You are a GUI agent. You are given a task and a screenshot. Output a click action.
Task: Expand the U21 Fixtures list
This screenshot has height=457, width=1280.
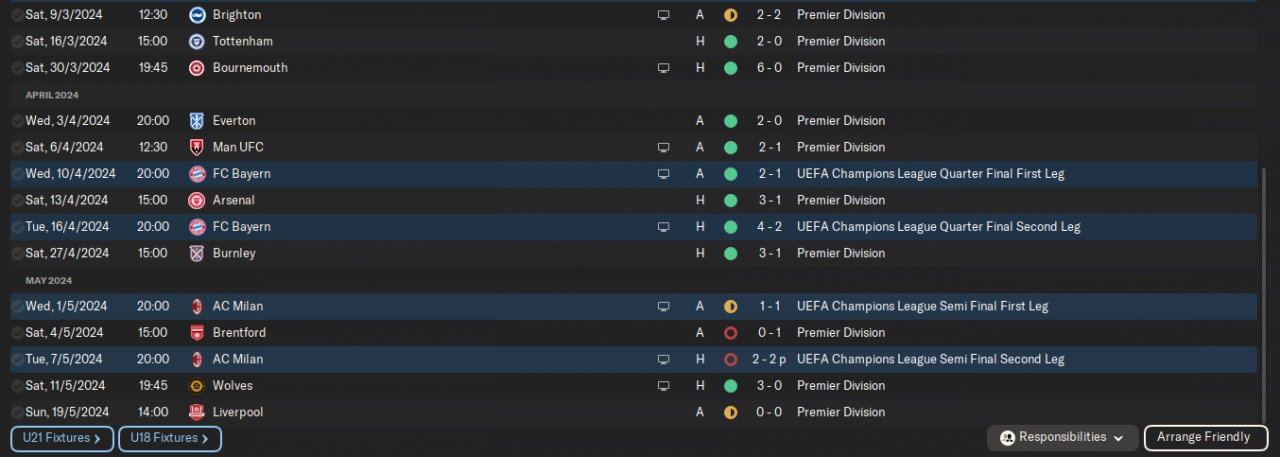[x=62, y=438]
